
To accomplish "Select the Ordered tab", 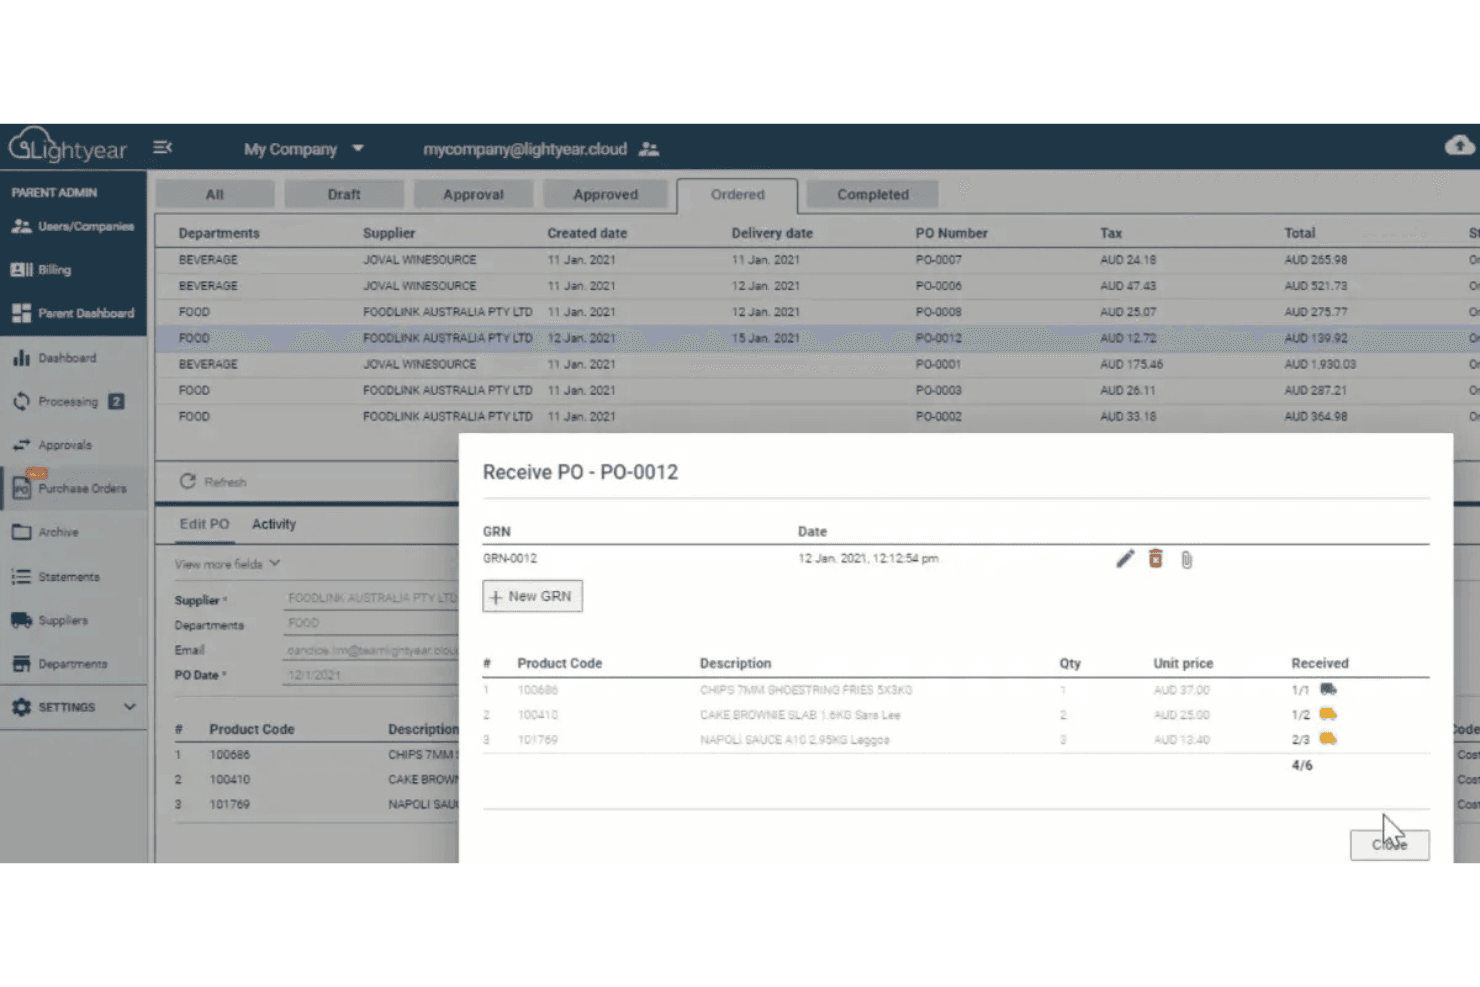I will 737,195.
